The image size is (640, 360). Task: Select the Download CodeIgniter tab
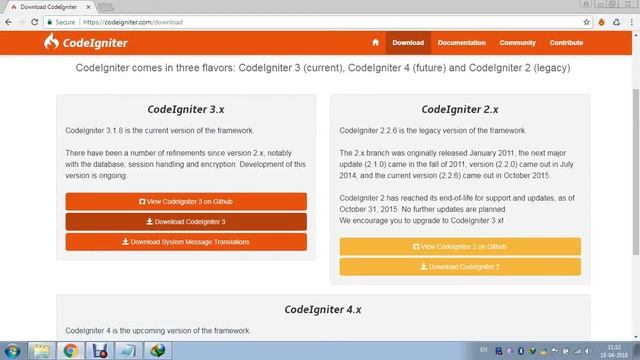tap(48, 7)
